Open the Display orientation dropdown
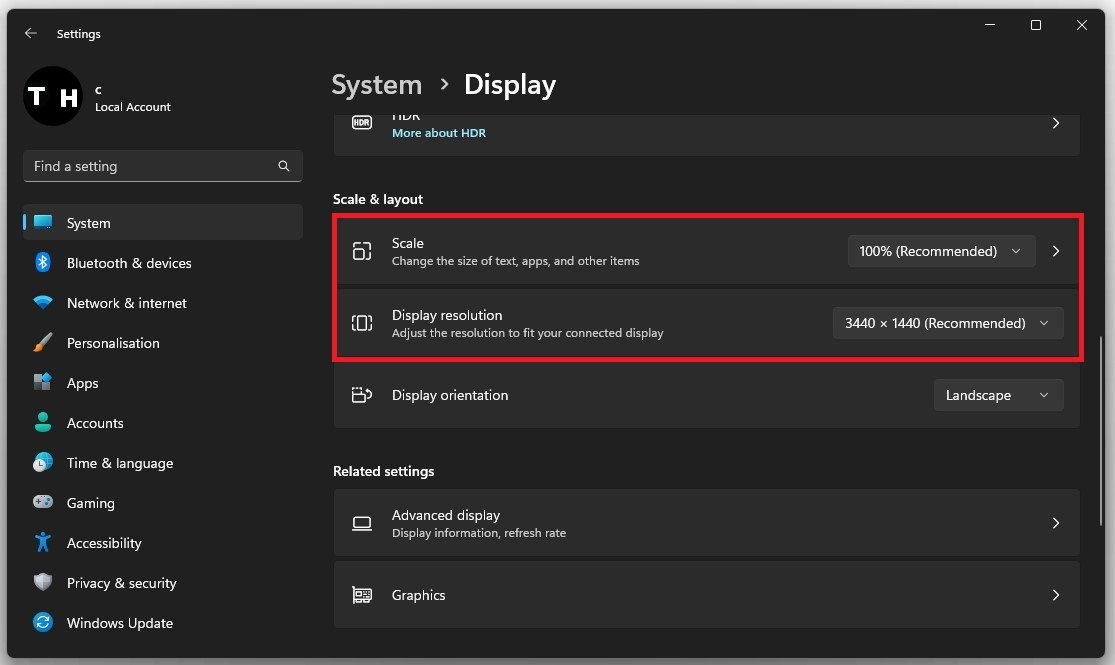Screen dimensions: 1115x665 pos(997,395)
